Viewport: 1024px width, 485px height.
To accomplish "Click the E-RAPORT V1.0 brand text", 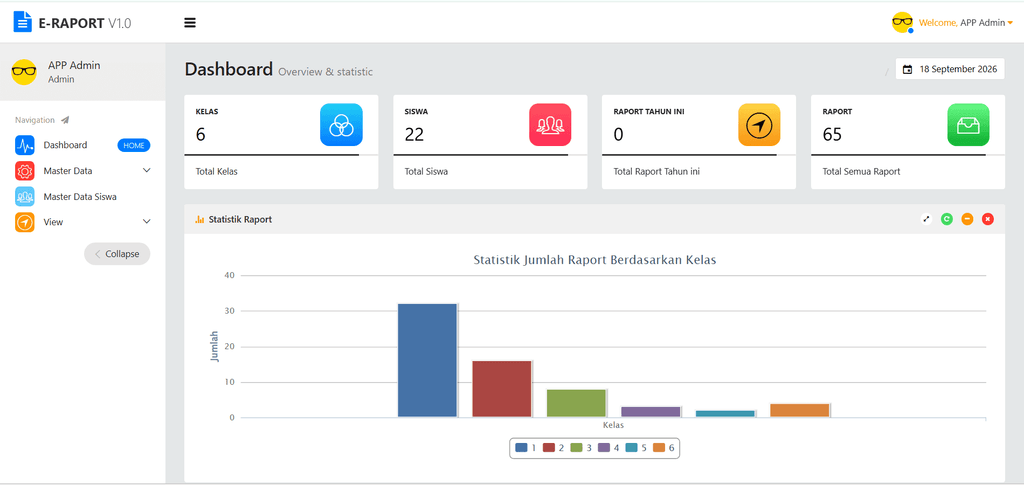I will tap(85, 23).
